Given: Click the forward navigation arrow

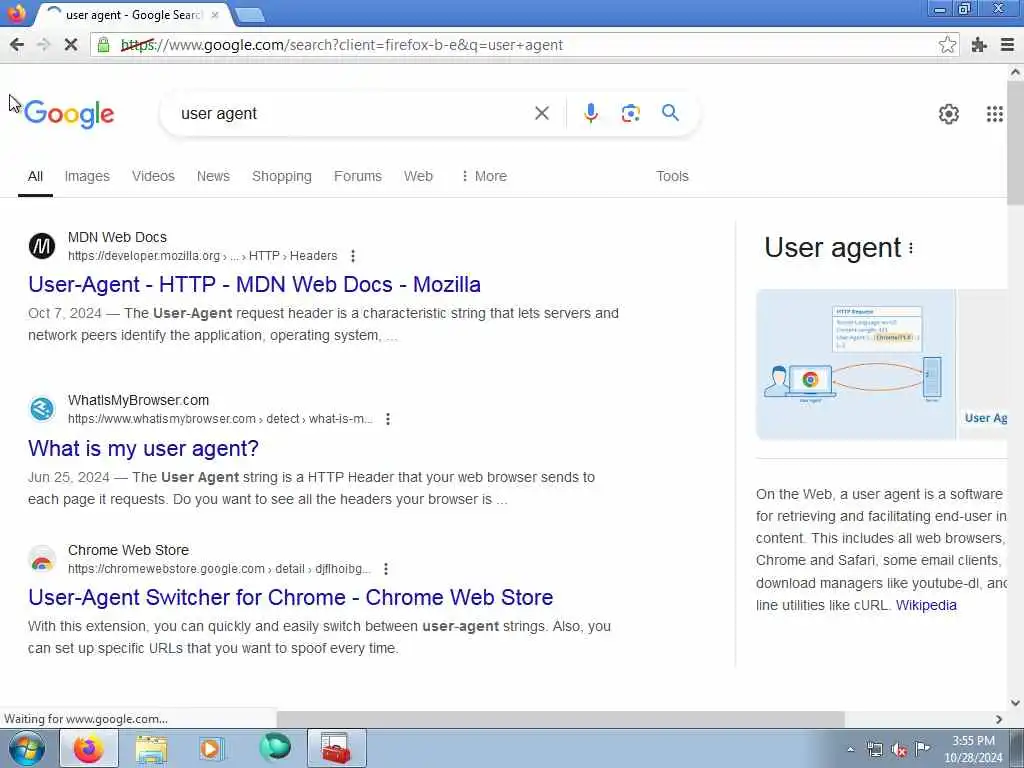Looking at the screenshot, I should coord(43,44).
